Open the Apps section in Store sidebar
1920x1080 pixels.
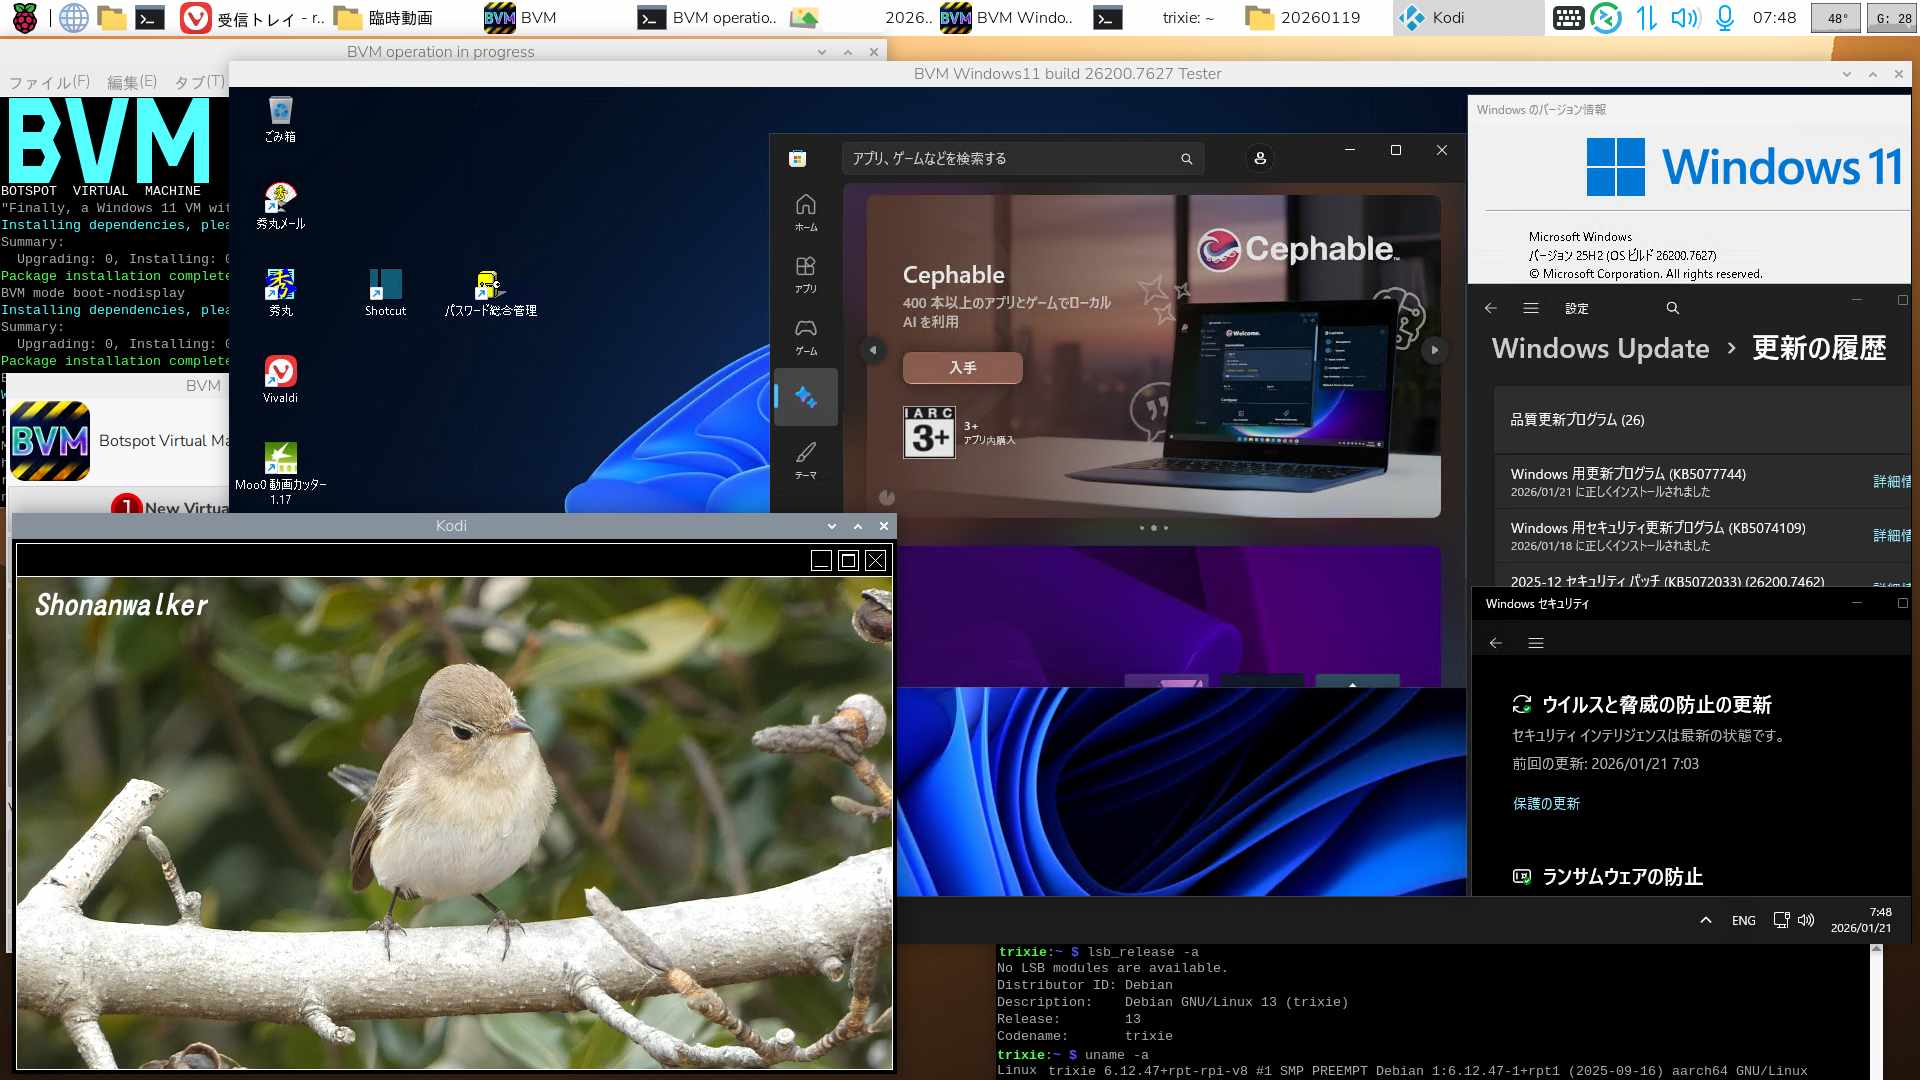coord(805,273)
